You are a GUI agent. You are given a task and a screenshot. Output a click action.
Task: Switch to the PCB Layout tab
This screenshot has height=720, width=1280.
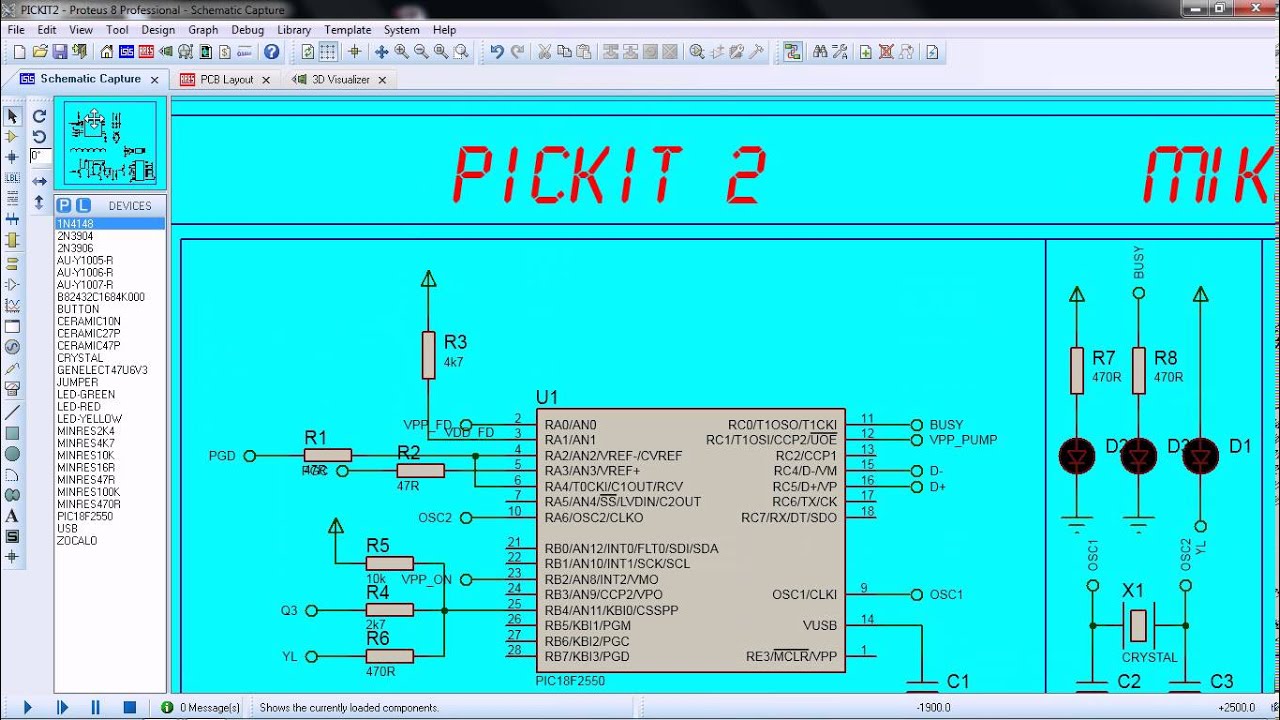pos(226,79)
